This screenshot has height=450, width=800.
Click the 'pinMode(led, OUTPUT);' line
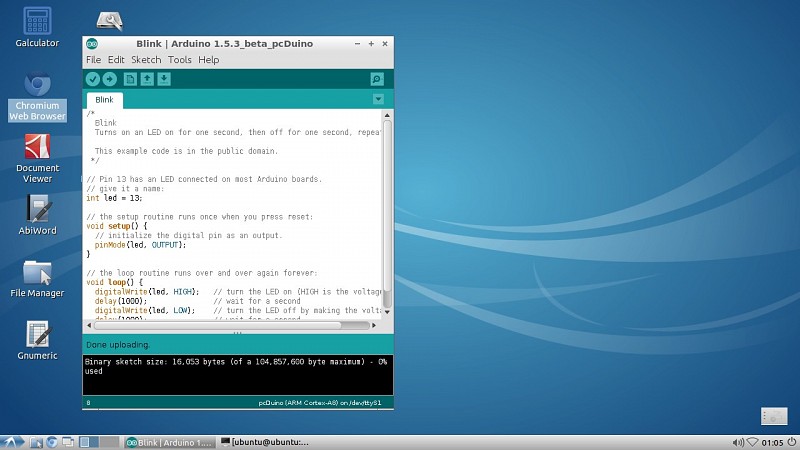[x=140, y=245]
